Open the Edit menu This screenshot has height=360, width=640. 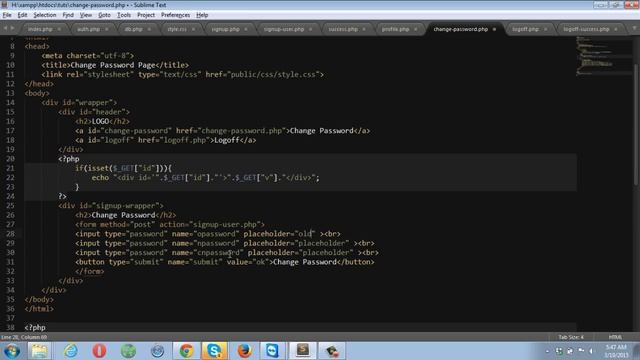click(x=22, y=15)
